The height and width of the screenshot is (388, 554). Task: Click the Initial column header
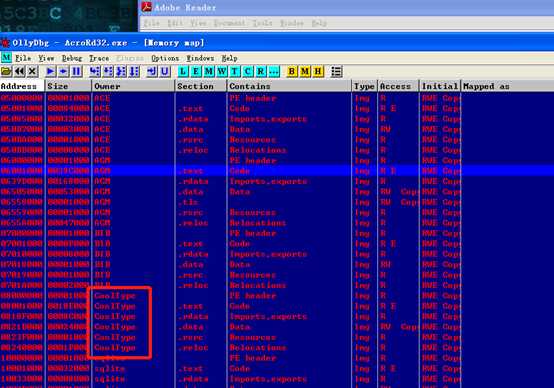pyautogui.click(x=440, y=86)
